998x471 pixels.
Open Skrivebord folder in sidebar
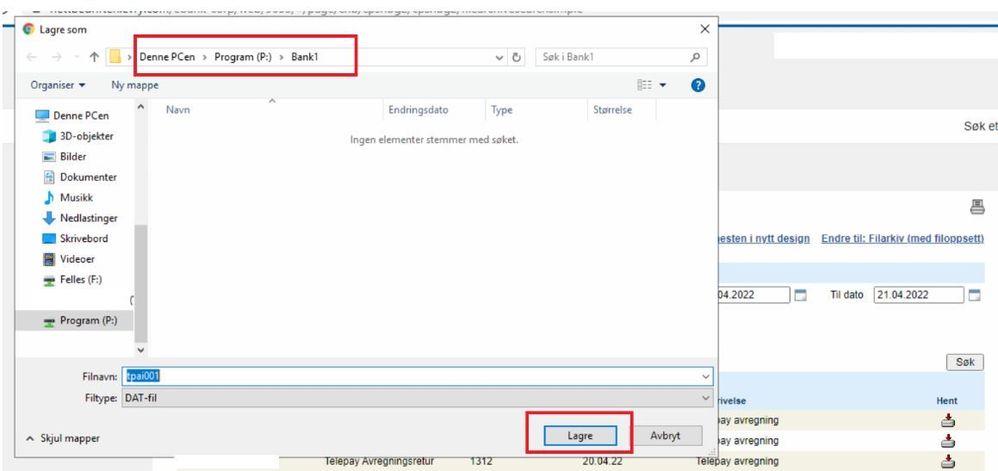[x=75, y=238]
